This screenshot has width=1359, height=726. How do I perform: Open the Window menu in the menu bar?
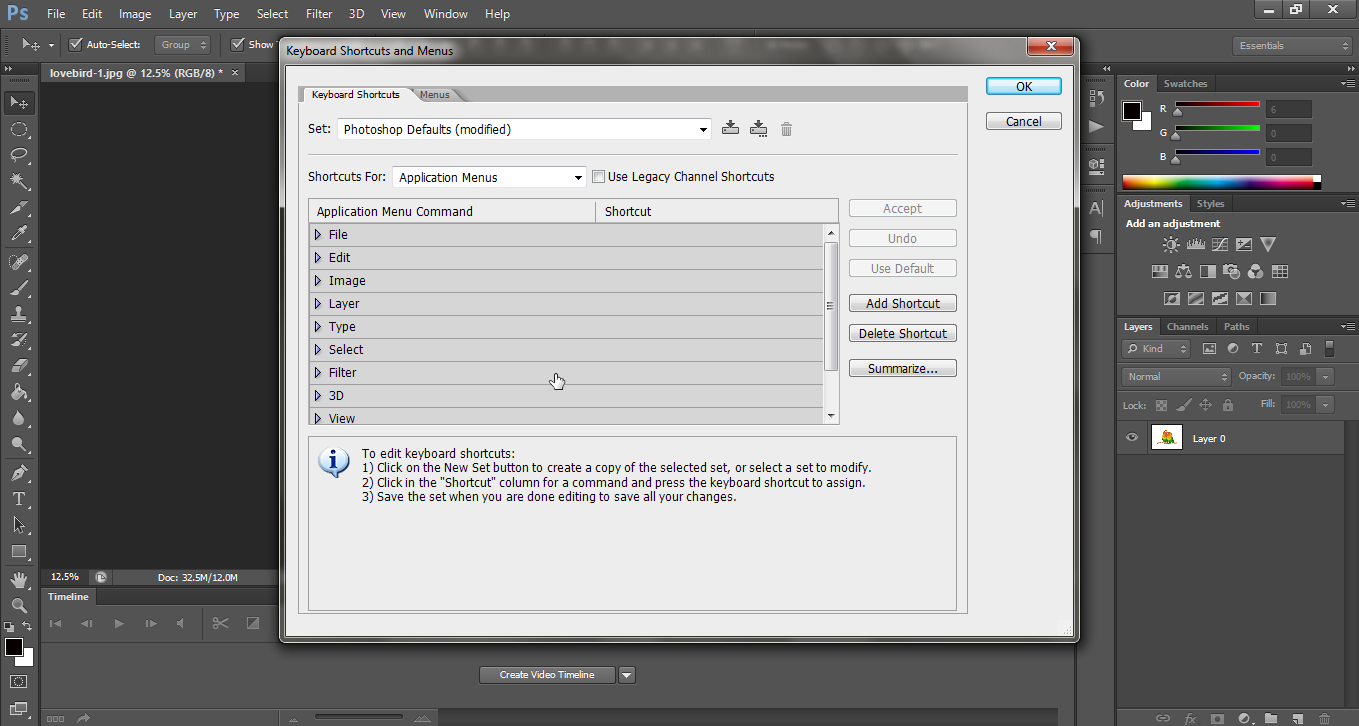[x=446, y=14]
